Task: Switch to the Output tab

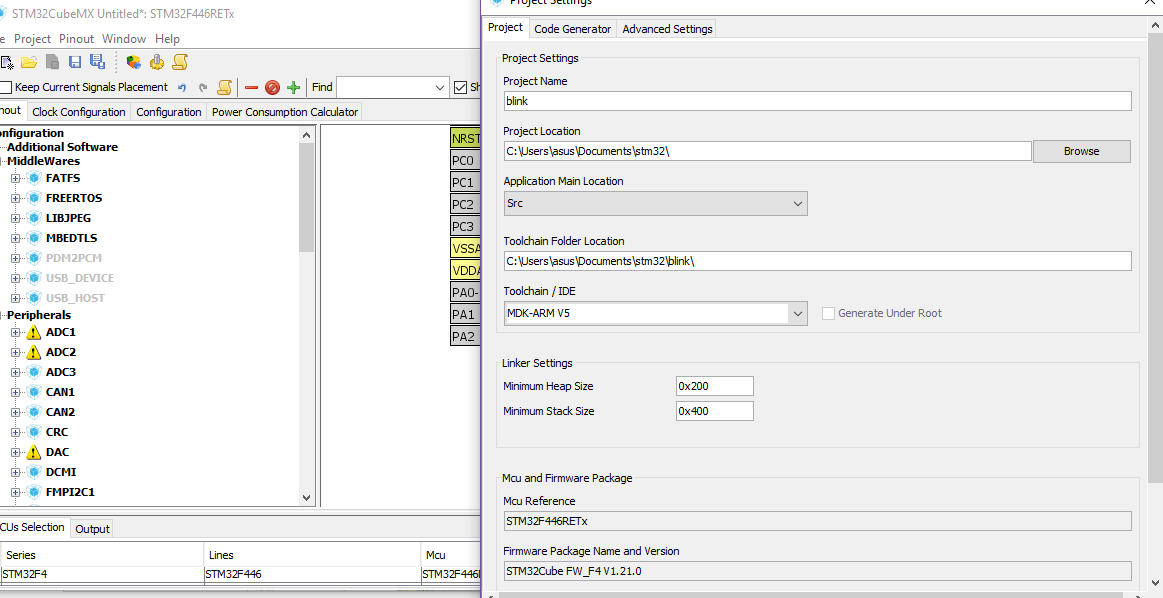Action: tap(93, 529)
